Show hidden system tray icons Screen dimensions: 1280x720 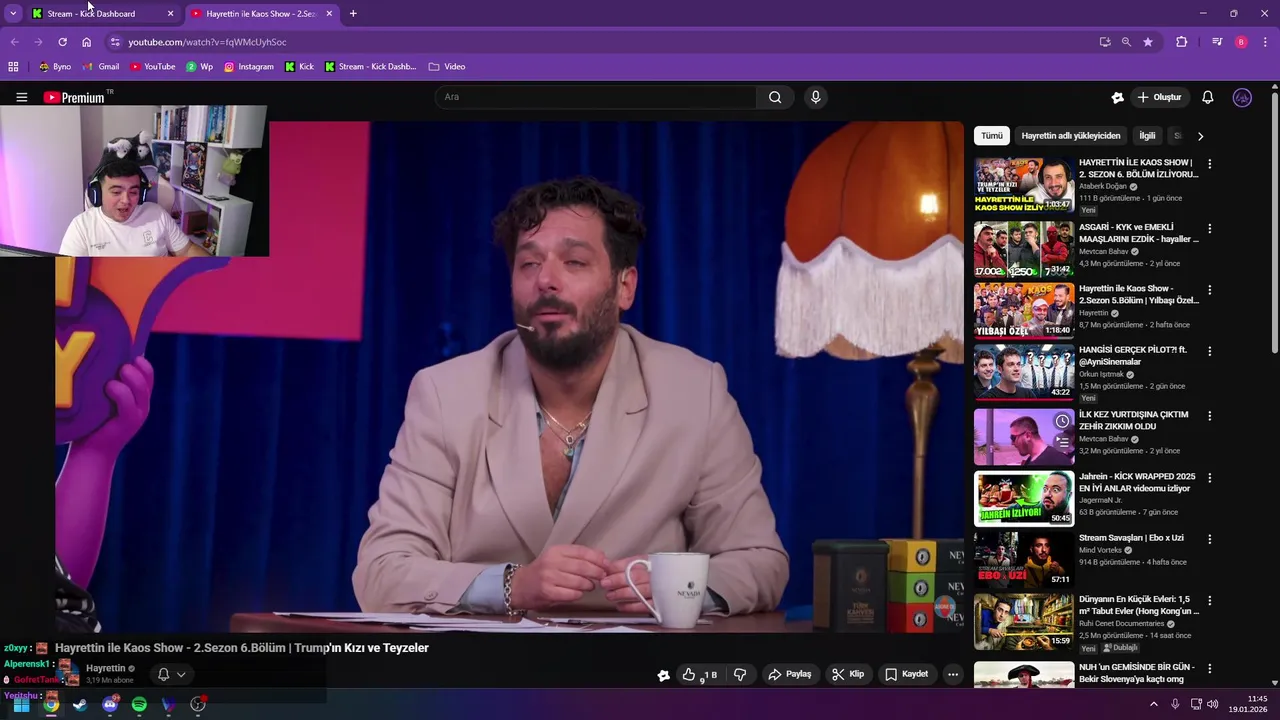point(1153,705)
